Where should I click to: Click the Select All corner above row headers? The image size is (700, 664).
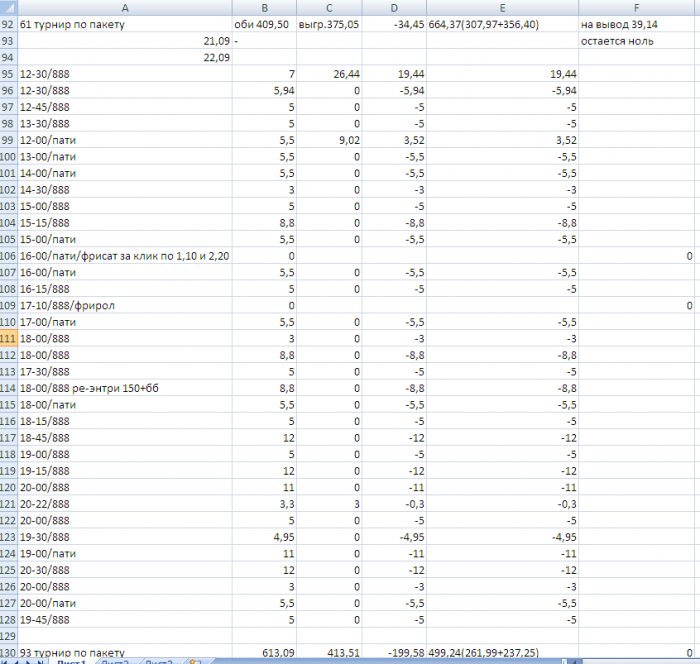click(x=8, y=8)
